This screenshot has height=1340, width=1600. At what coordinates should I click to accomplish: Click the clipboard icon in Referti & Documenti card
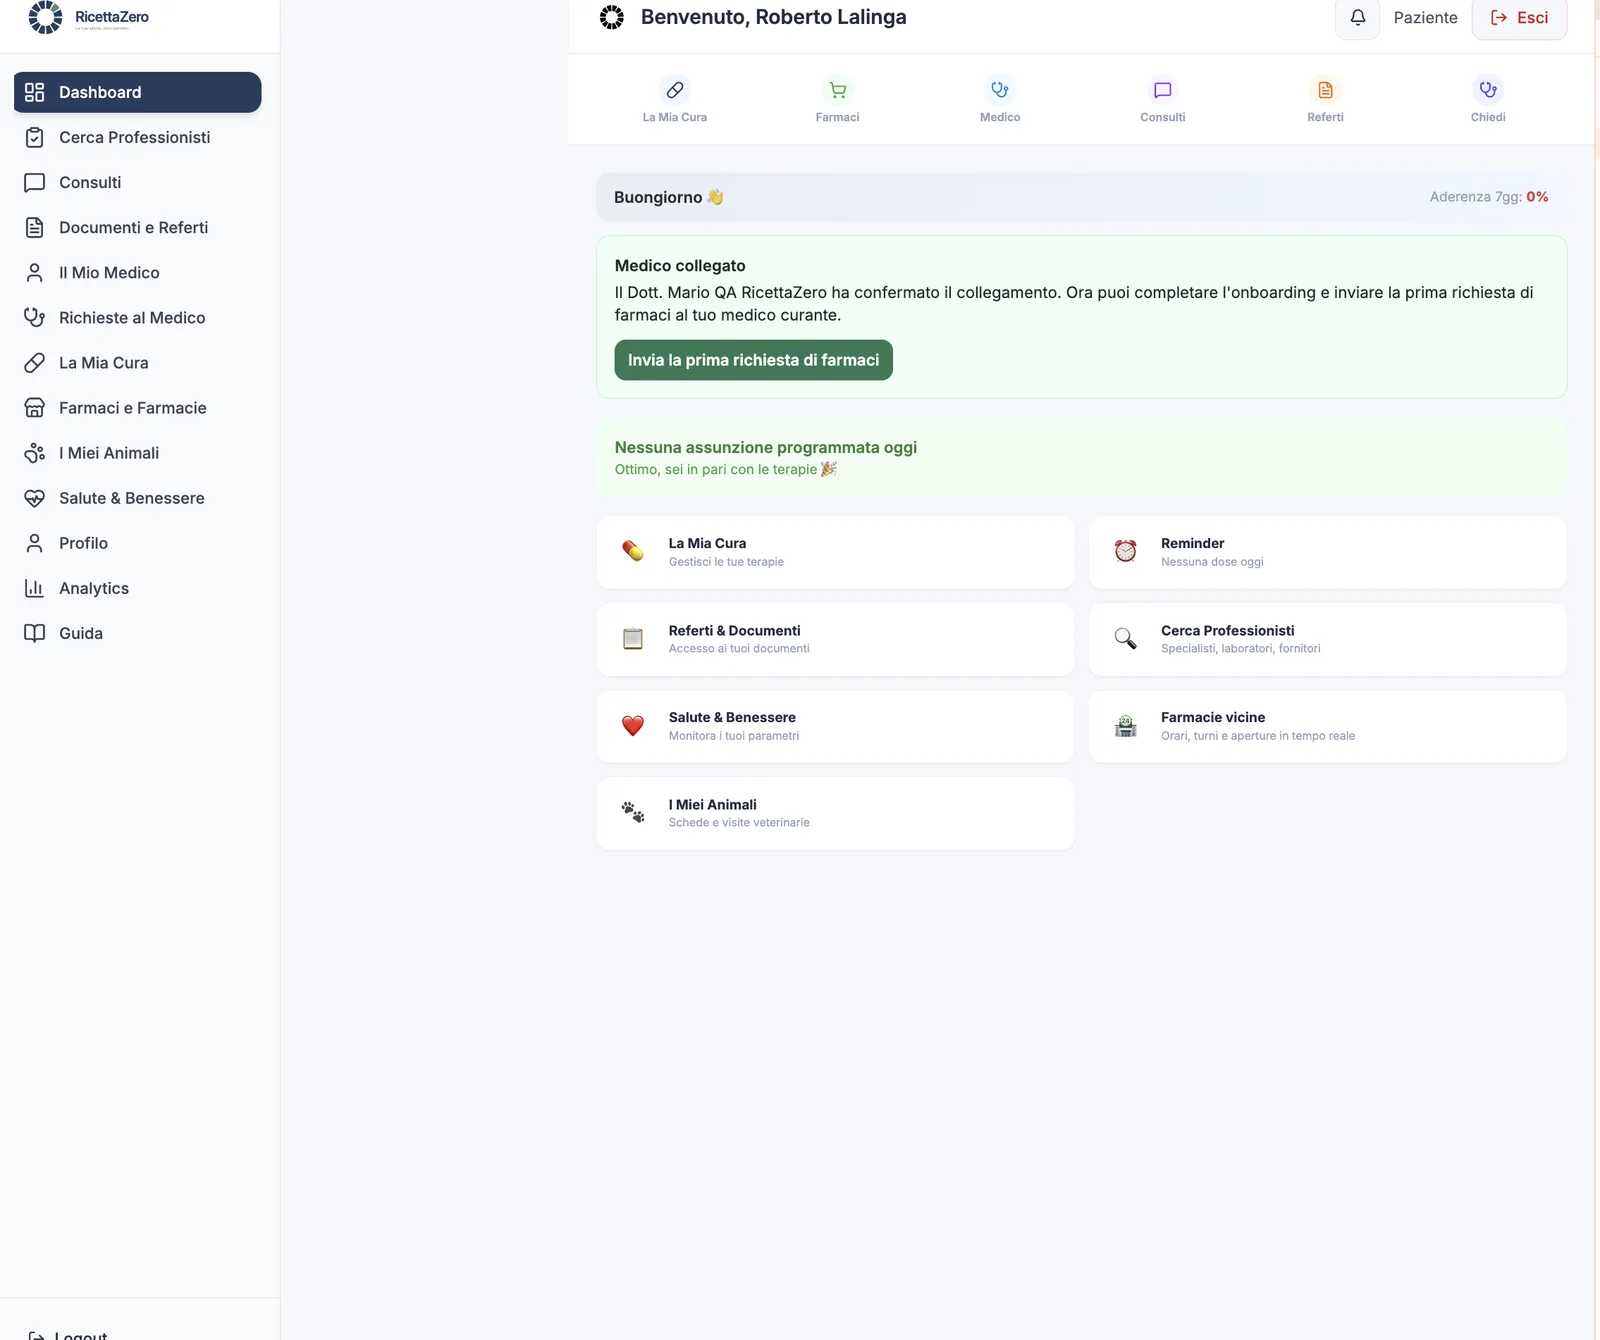click(x=633, y=638)
